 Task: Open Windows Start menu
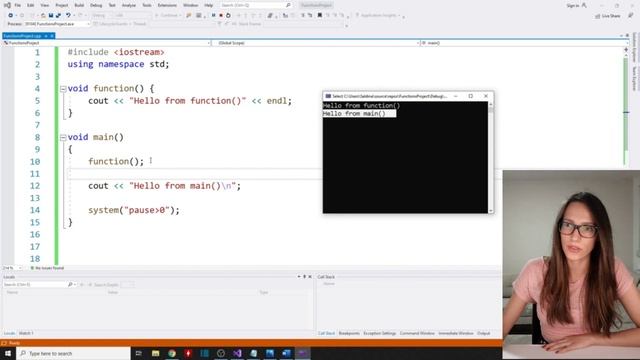pos(8,353)
